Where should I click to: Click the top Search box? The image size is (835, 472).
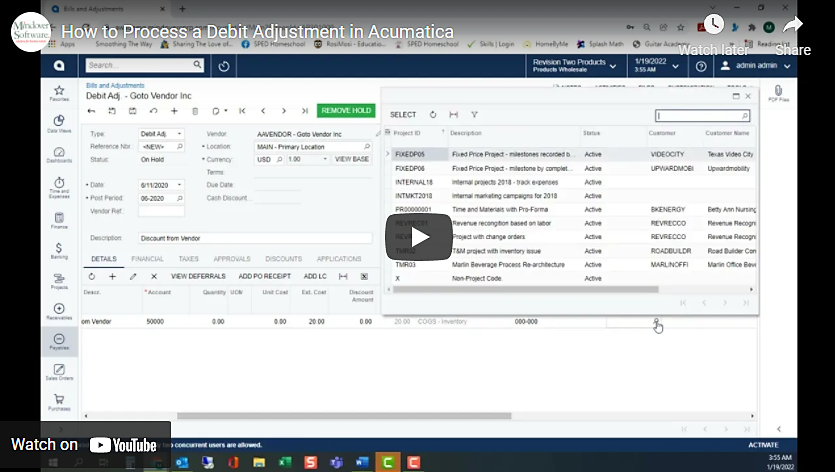coord(144,65)
